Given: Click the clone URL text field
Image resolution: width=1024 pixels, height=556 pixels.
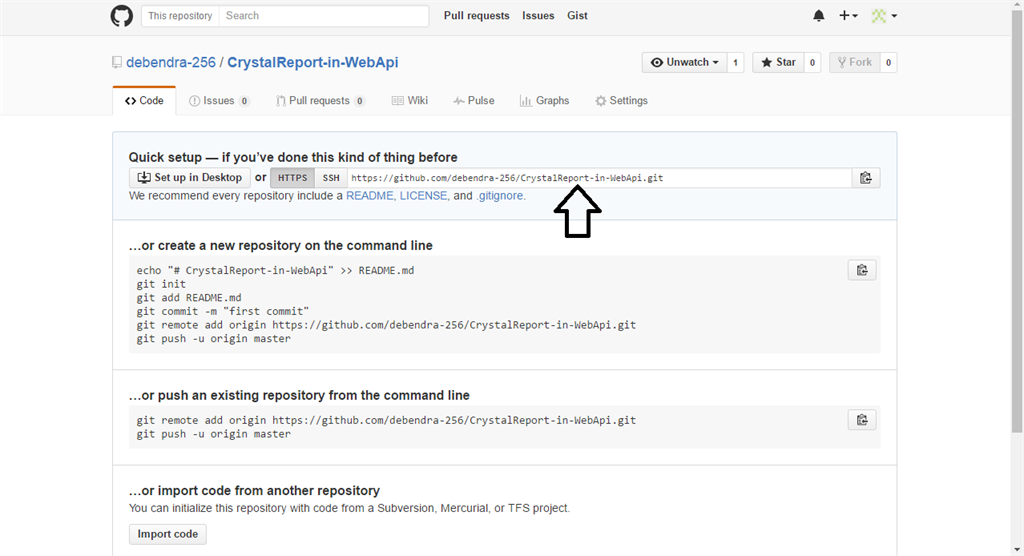Looking at the screenshot, I should (600, 178).
